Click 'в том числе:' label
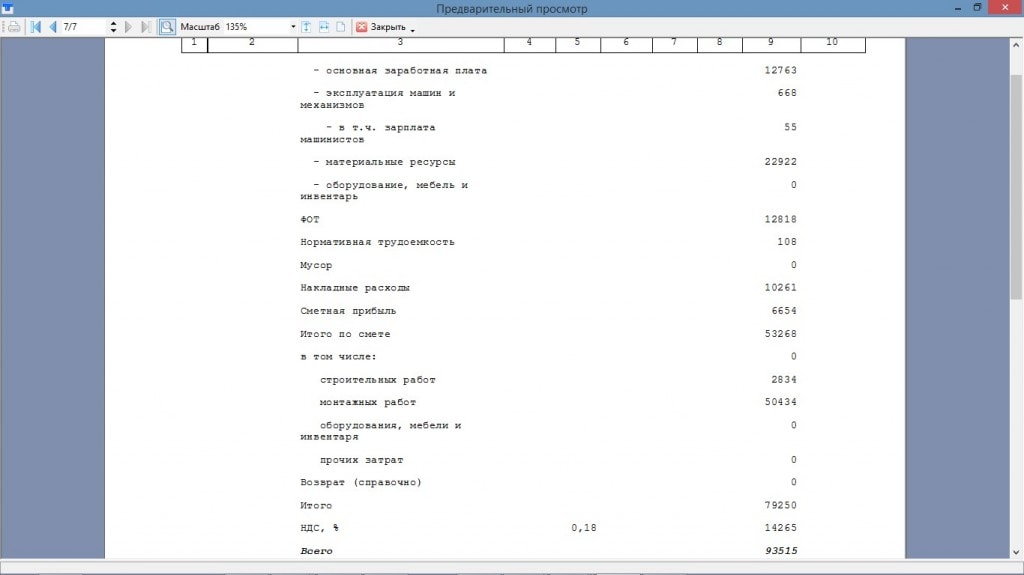1024x575 pixels. pyautogui.click(x=338, y=357)
